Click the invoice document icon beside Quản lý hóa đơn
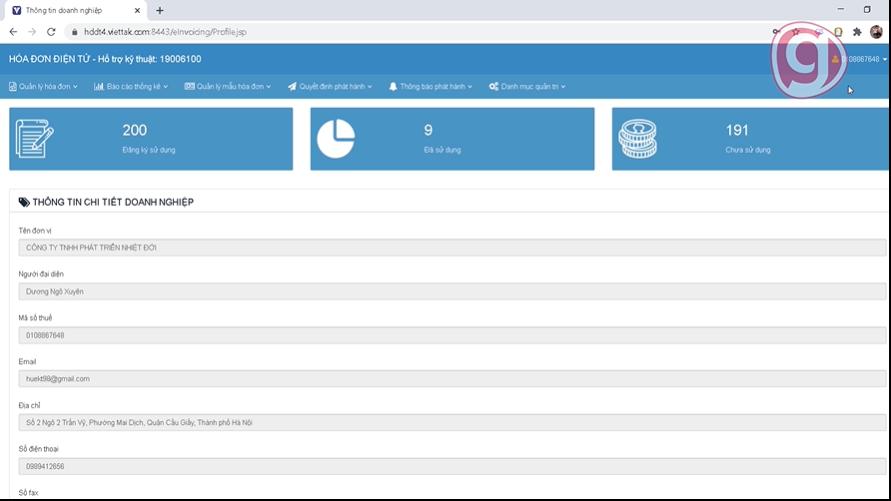The height and width of the screenshot is (501, 891). (13, 86)
